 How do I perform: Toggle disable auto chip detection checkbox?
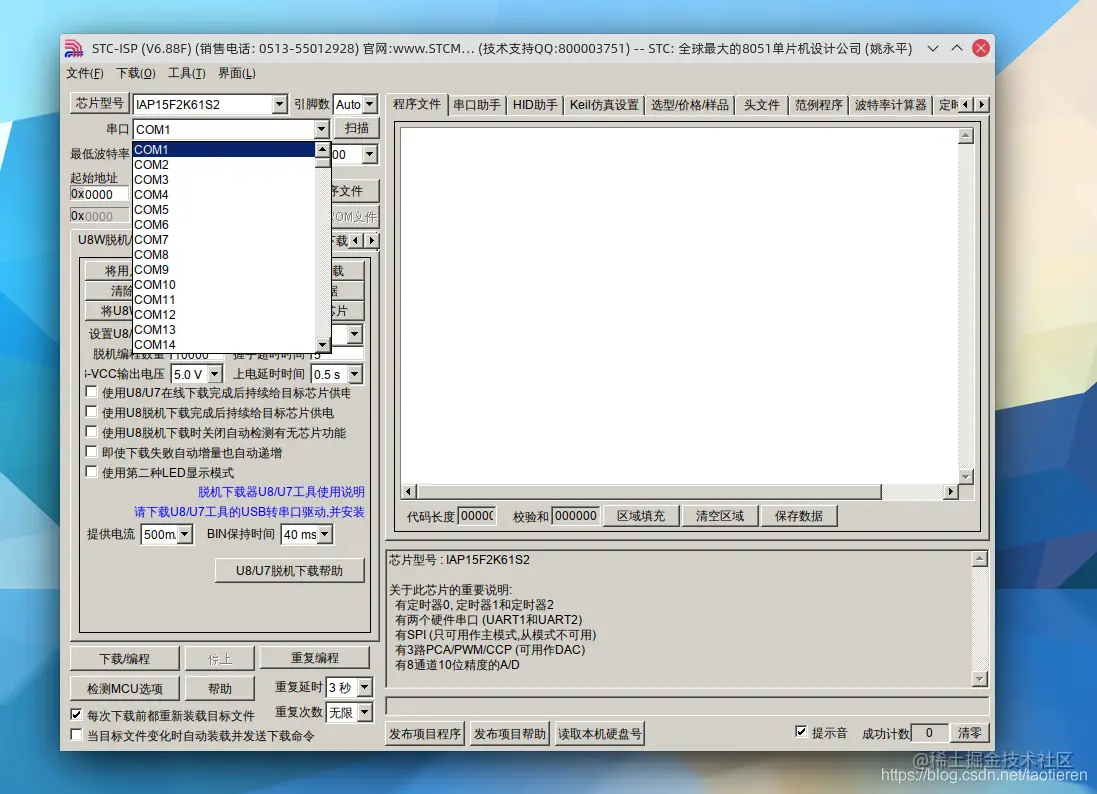tap(91, 432)
